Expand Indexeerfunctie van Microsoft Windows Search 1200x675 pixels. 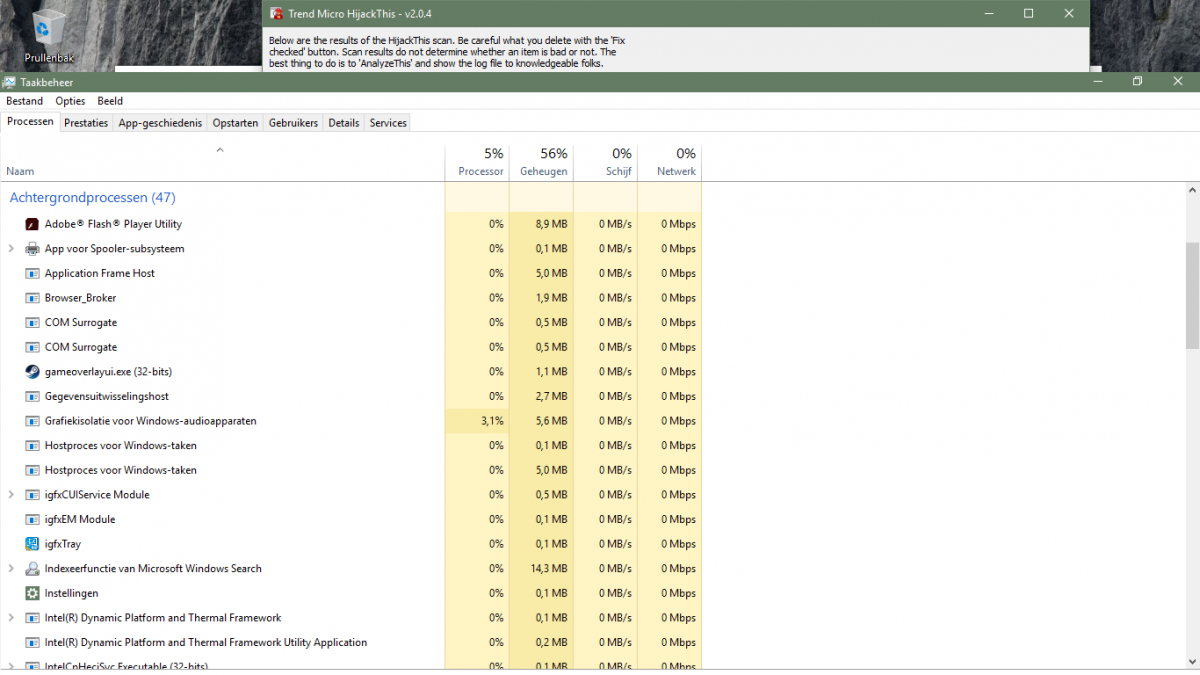point(11,569)
